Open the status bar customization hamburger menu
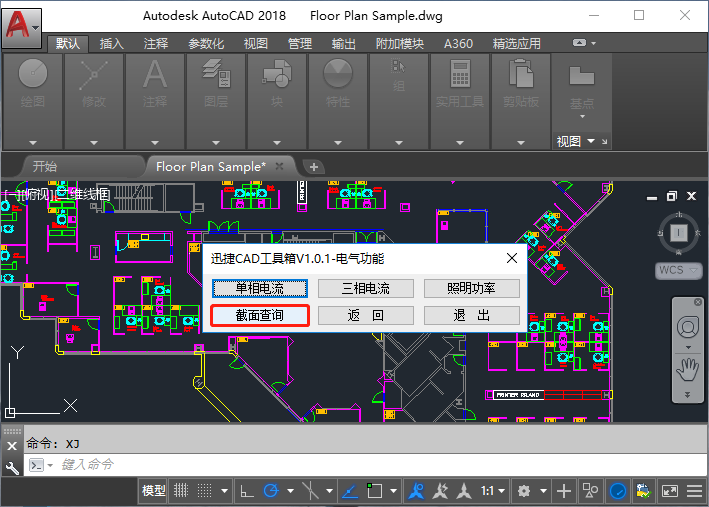 (695, 491)
